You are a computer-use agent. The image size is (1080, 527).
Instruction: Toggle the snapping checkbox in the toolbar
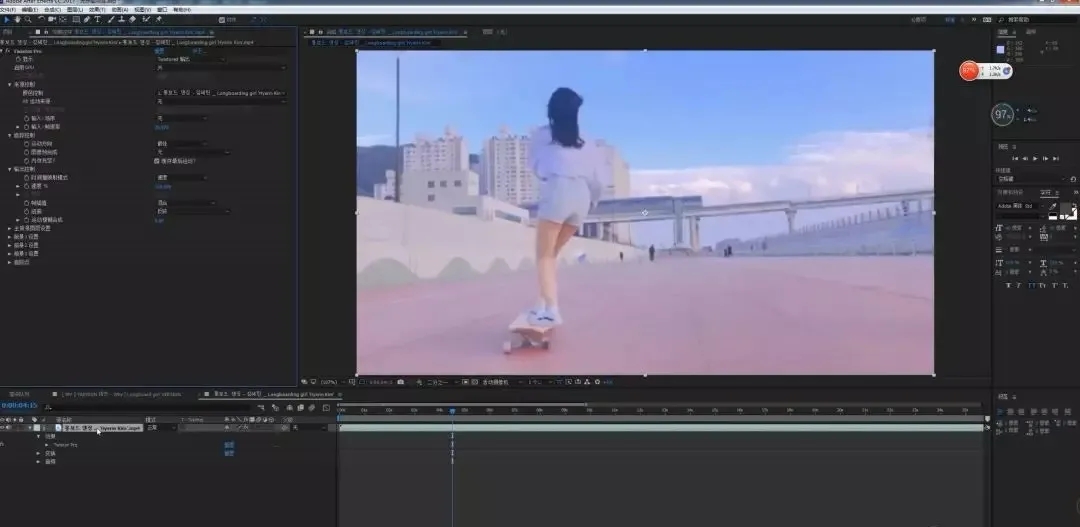click(222, 20)
